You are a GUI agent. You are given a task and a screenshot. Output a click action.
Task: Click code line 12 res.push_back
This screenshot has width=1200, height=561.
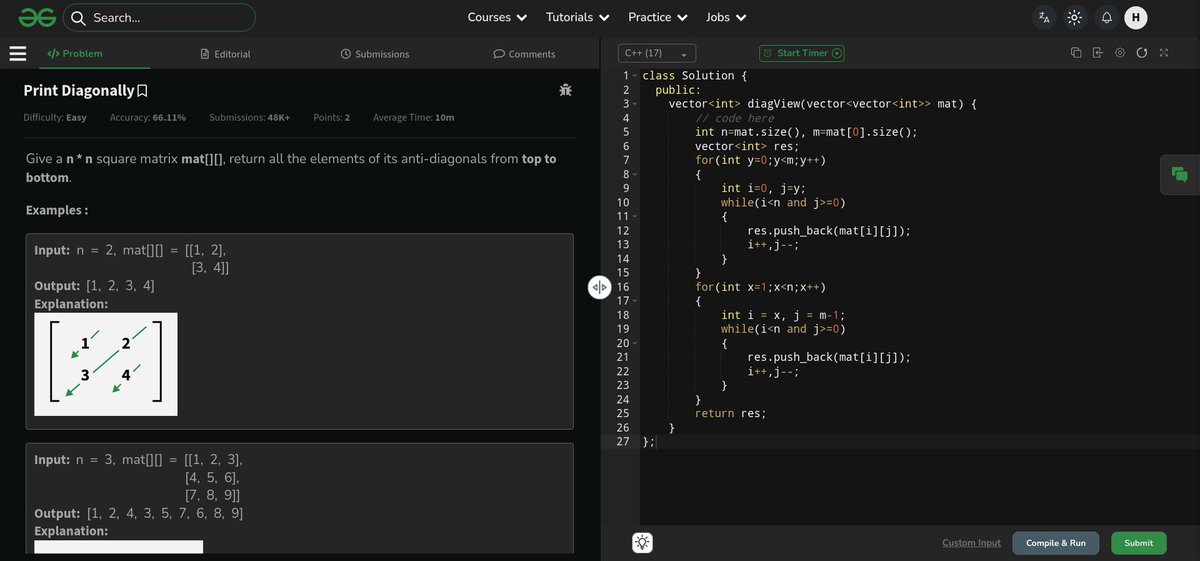click(829, 231)
